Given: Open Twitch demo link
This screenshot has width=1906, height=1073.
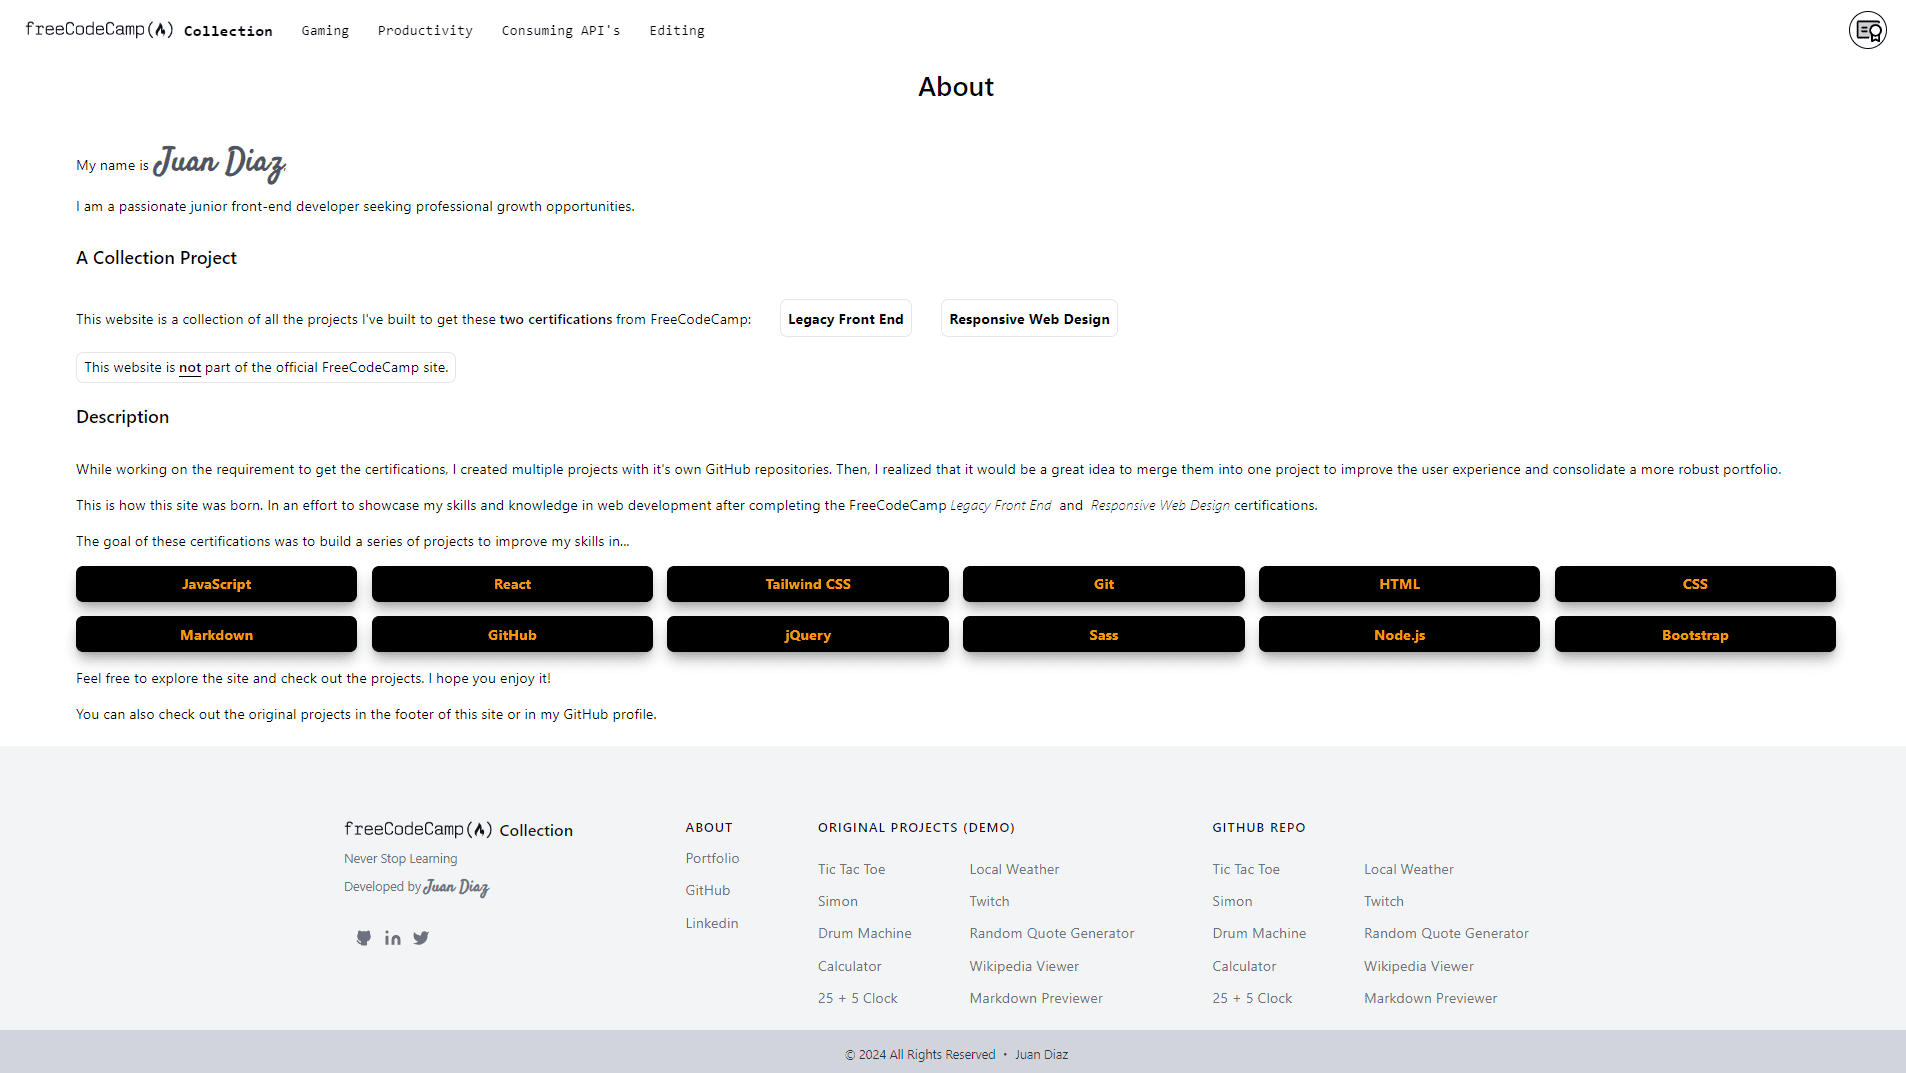Looking at the screenshot, I should click(989, 901).
